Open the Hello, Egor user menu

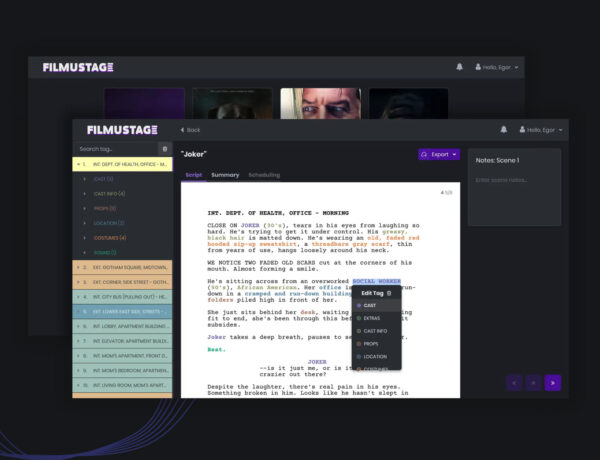pyautogui.click(x=540, y=130)
